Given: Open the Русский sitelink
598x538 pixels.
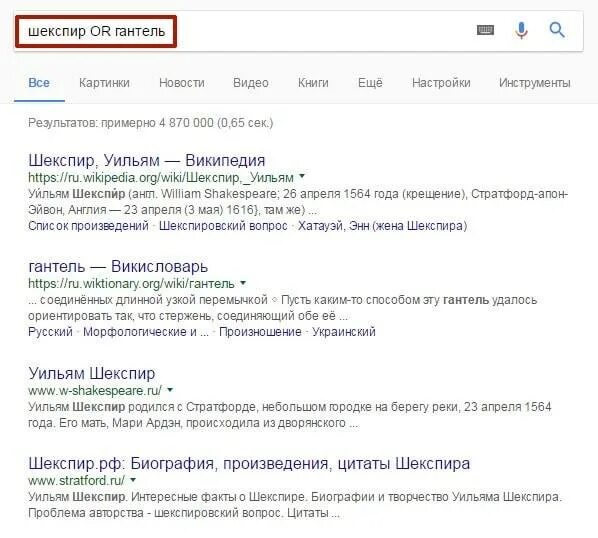Looking at the screenshot, I should pos(50,332).
